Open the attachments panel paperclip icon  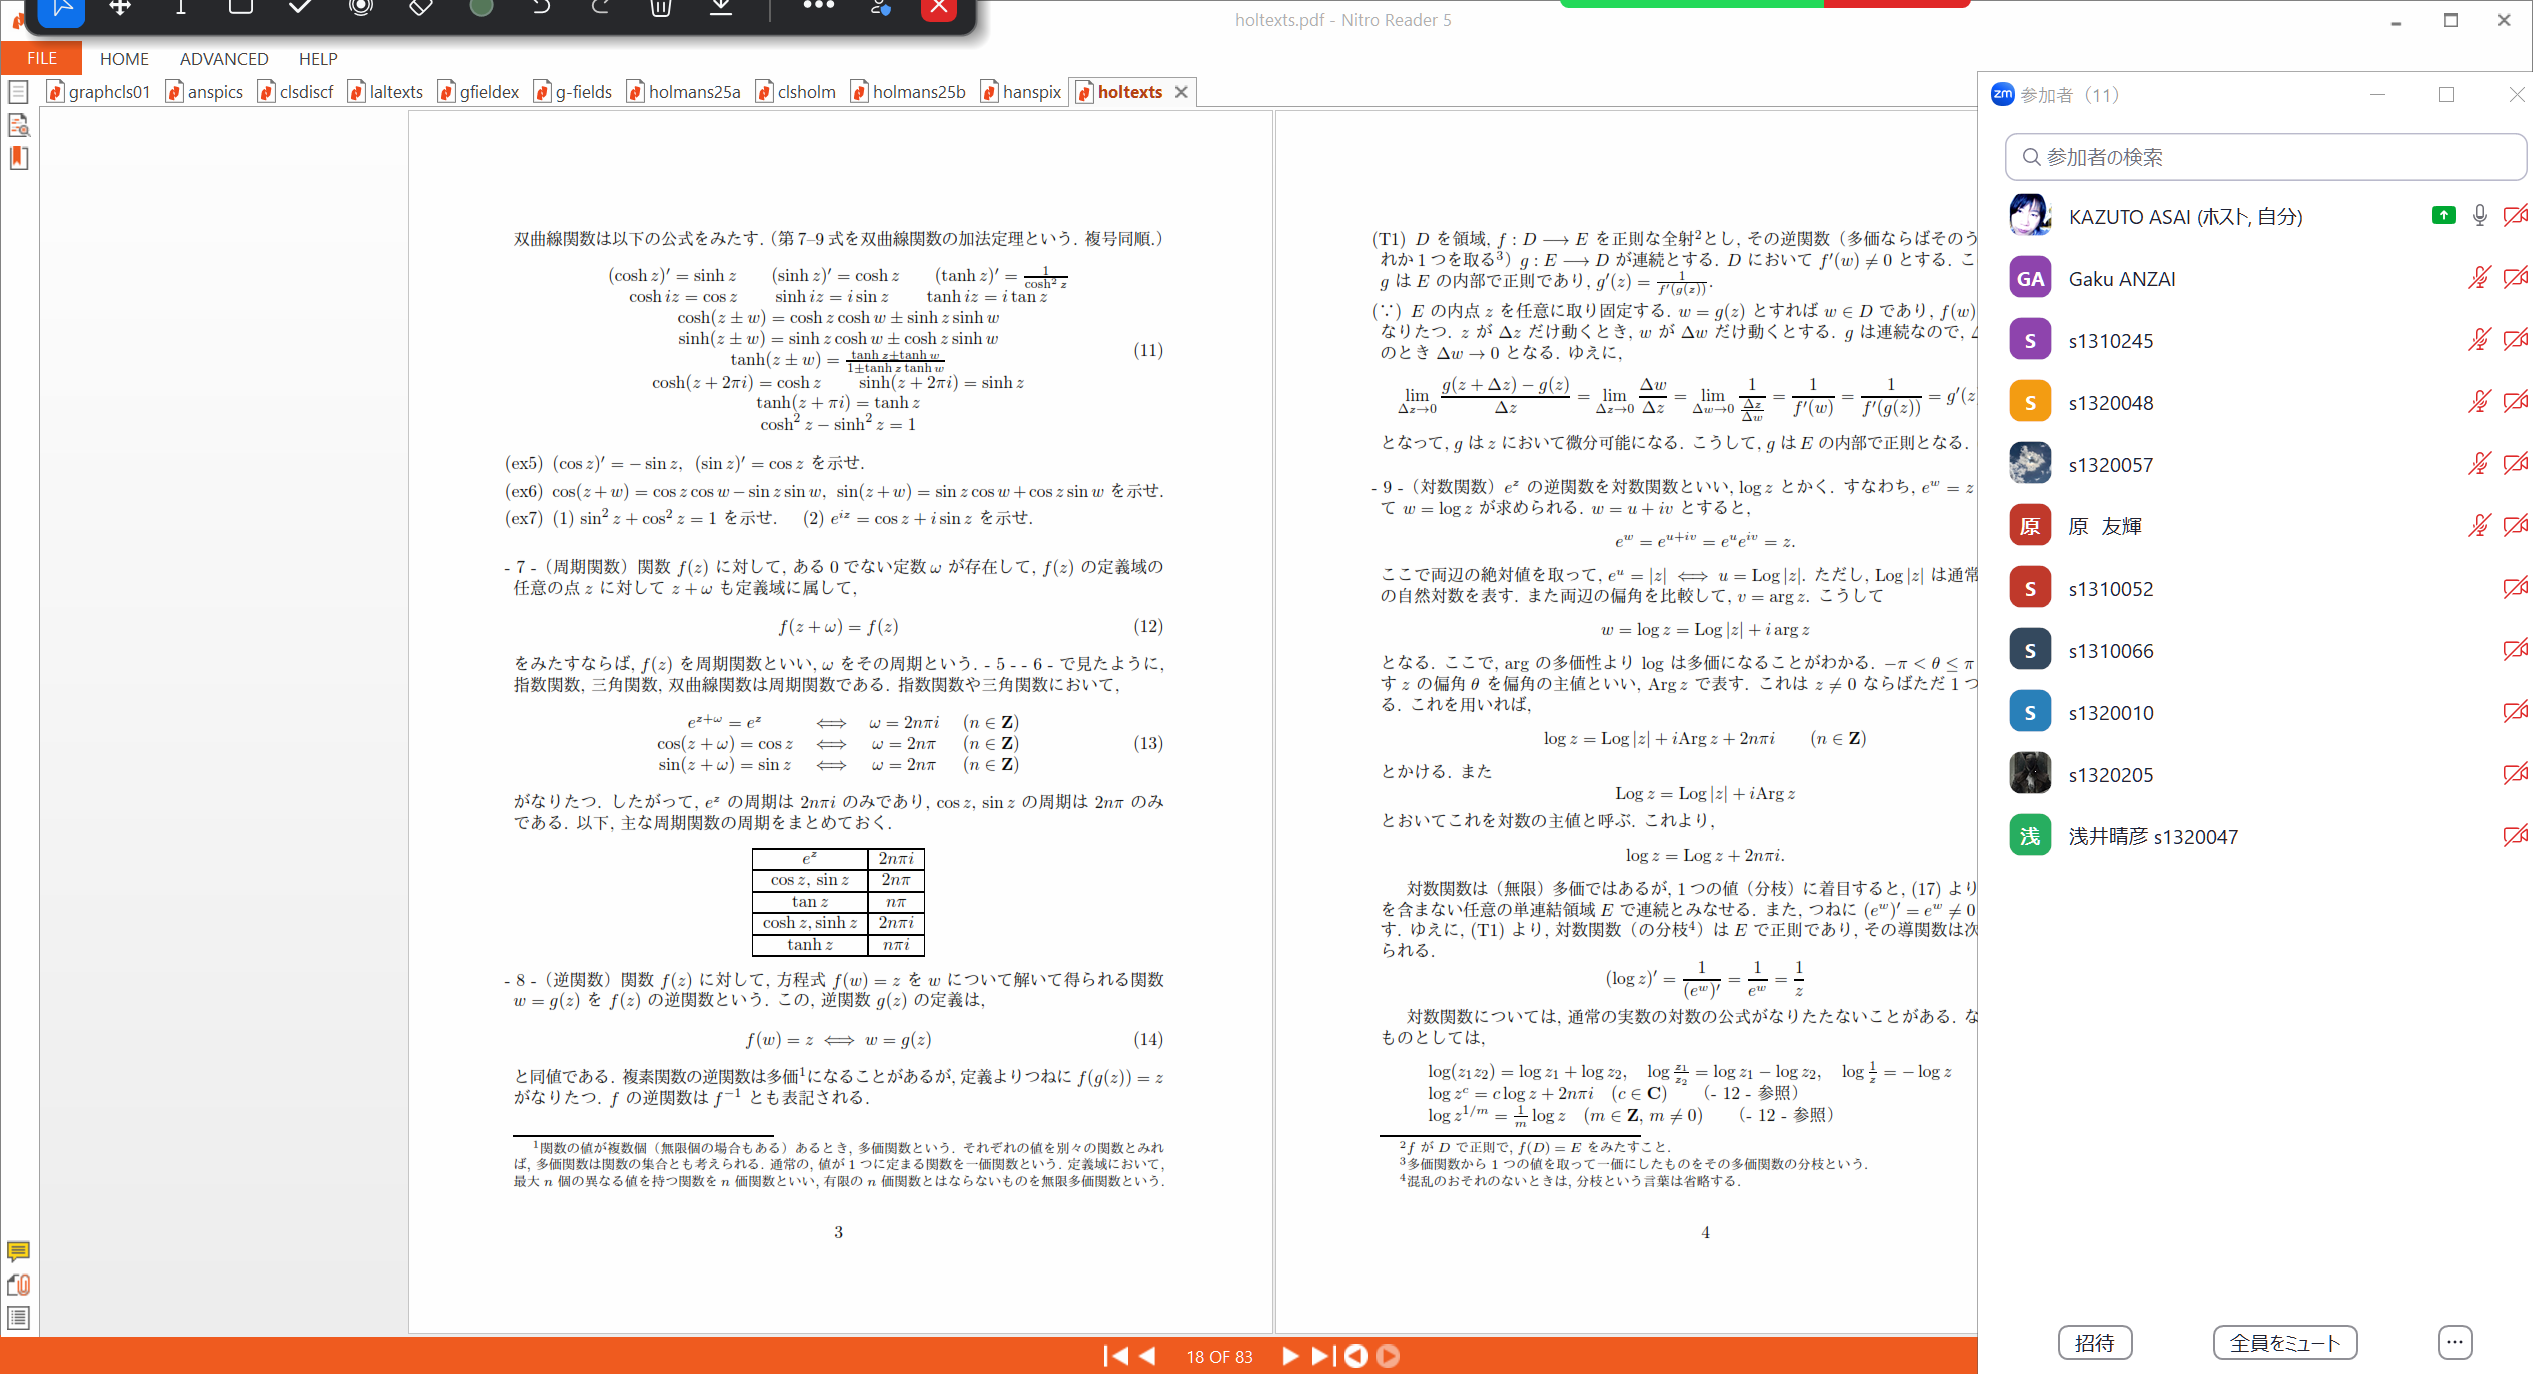click(x=18, y=1285)
